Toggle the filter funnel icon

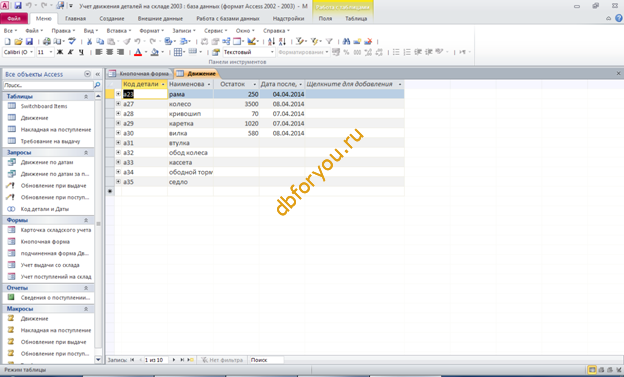pos(329,41)
